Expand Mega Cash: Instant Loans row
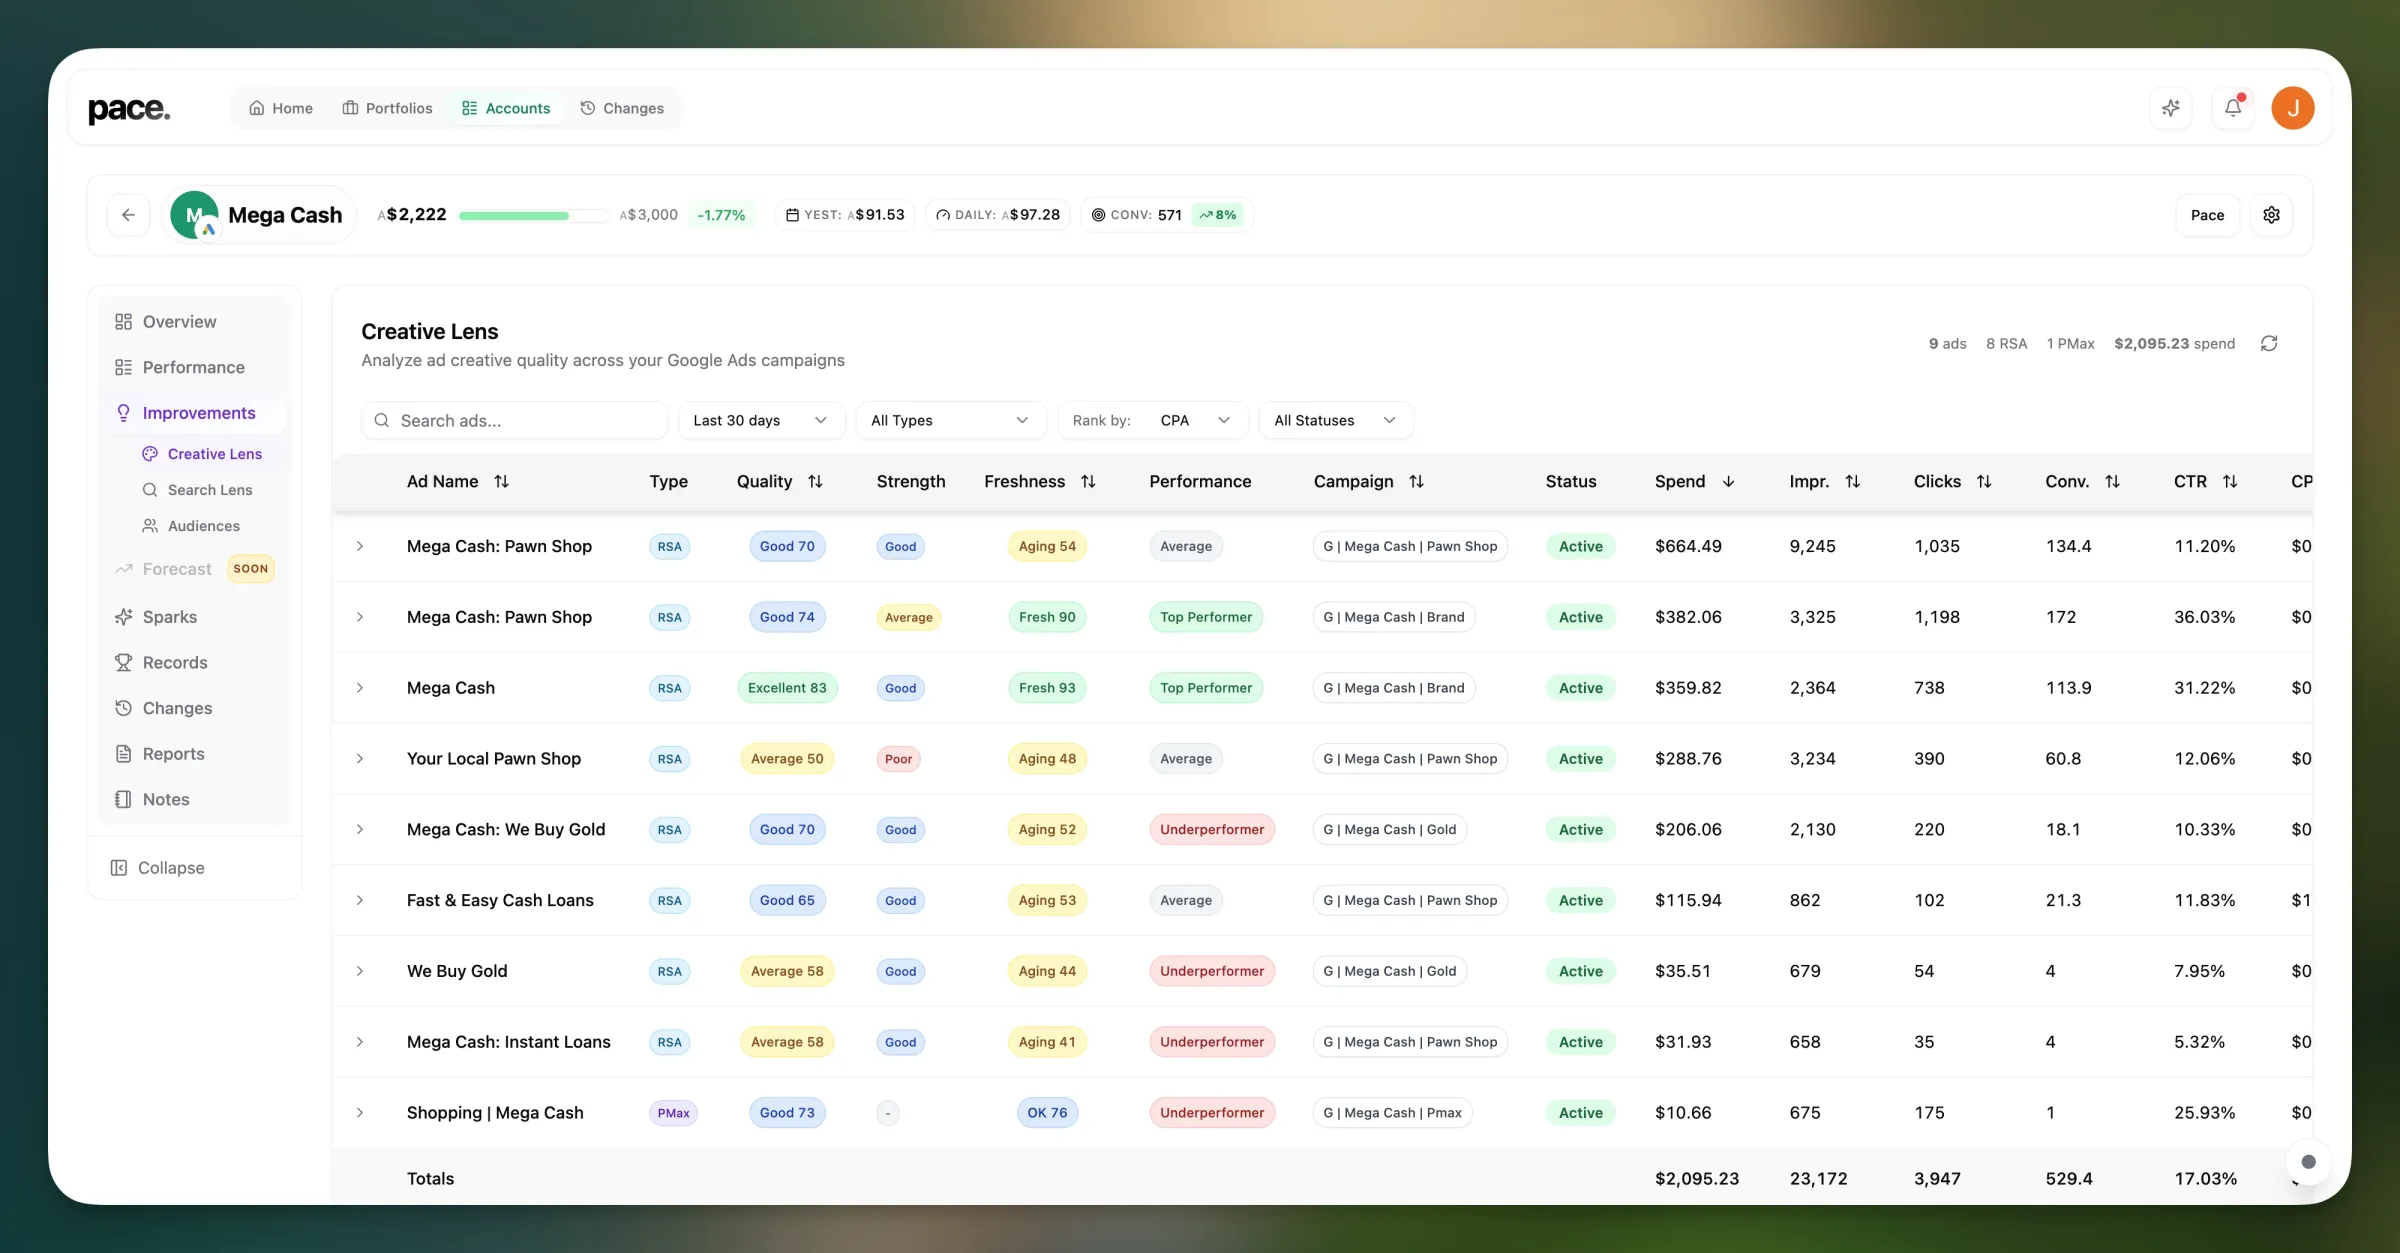2400x1253 pixels. click(x=360, y=1042)
